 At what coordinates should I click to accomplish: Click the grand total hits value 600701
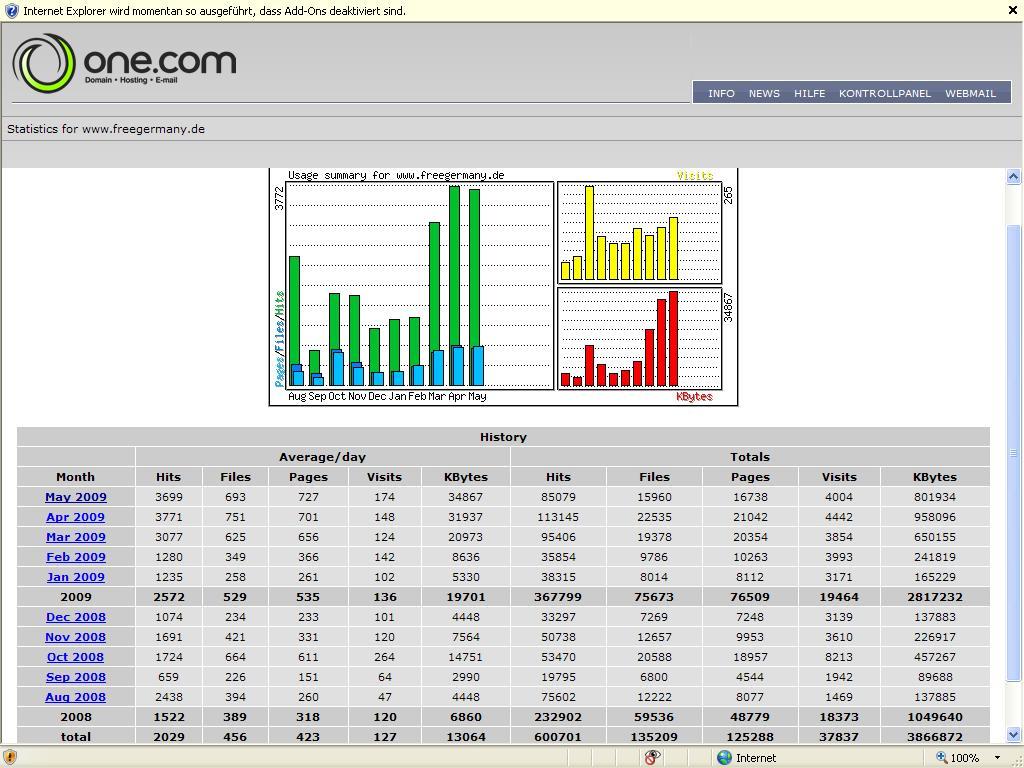558,737
